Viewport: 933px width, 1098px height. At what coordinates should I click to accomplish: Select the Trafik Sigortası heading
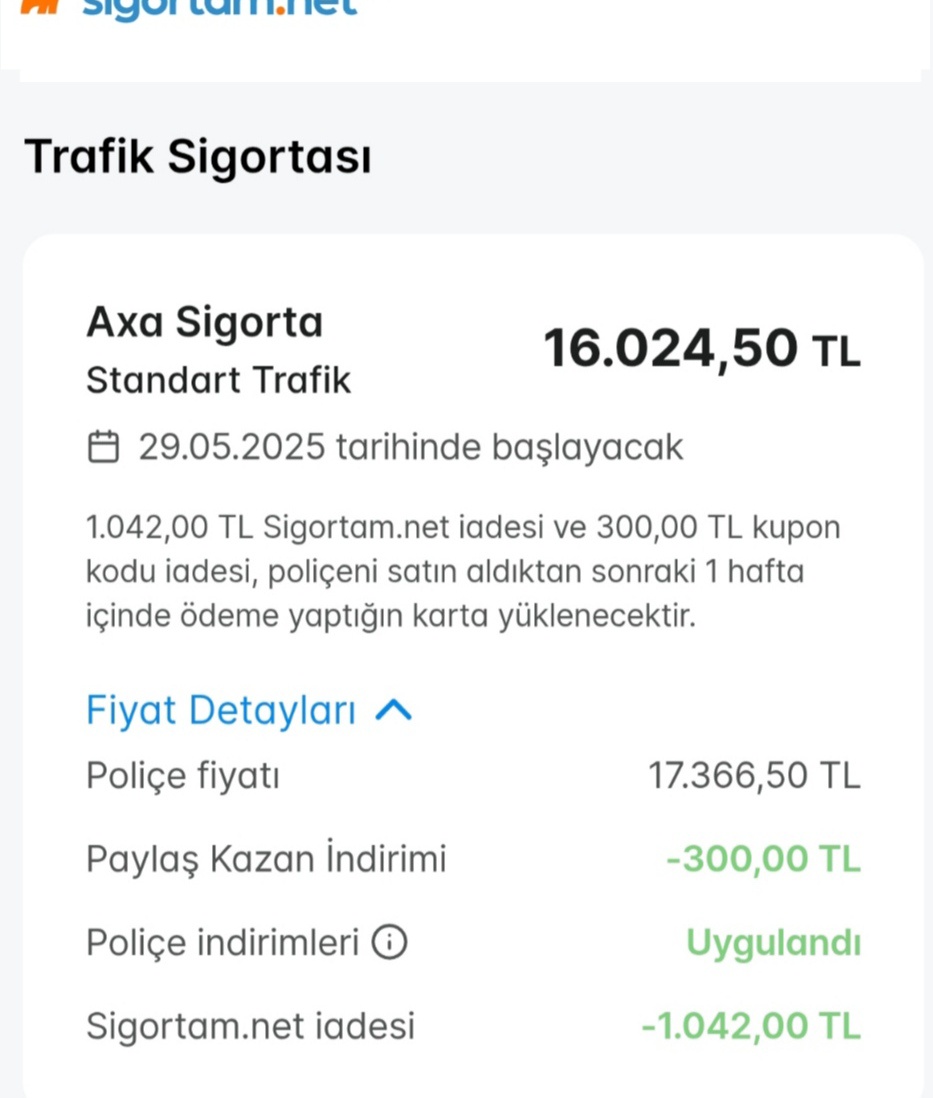coord(198,156)
